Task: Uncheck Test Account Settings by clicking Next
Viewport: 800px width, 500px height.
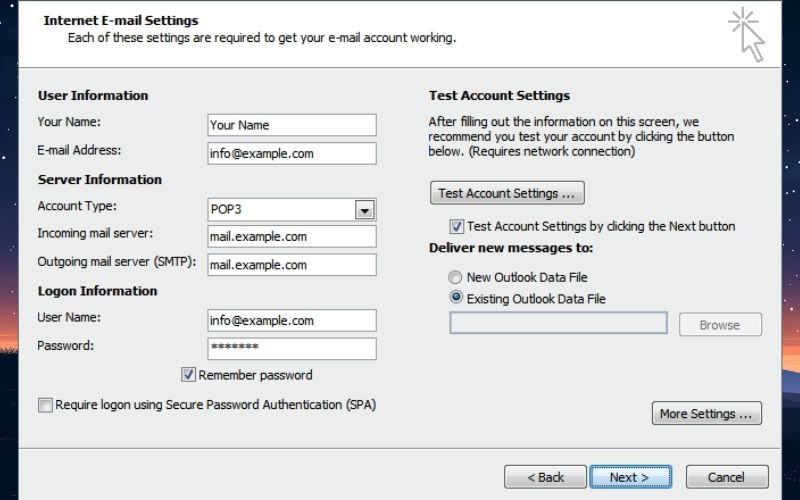Action: [x=457, y=226]
